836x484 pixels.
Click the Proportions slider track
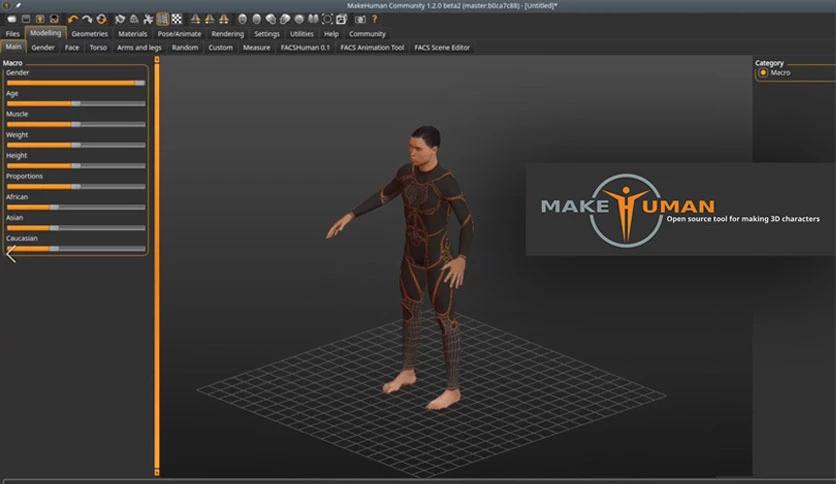76,187
